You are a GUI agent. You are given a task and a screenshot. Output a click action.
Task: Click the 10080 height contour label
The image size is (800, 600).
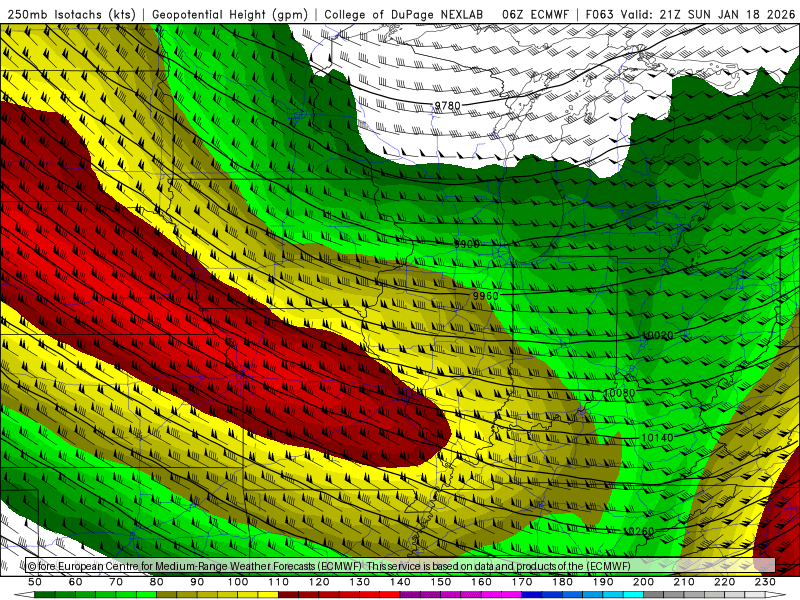[619, 393]
